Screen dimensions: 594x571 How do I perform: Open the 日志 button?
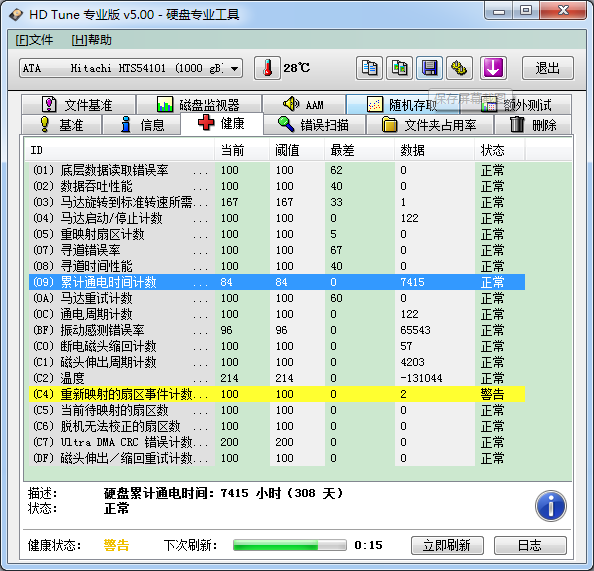530,545
